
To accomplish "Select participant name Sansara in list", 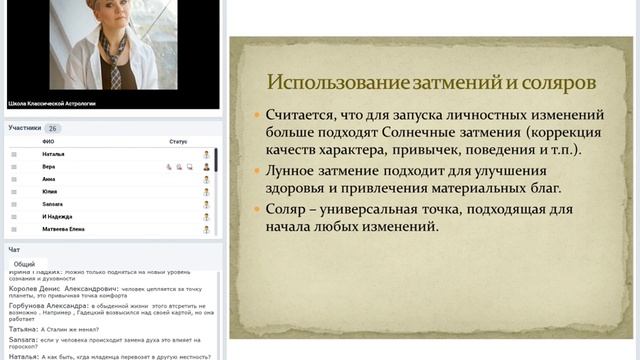I will (x=52, y=204).
